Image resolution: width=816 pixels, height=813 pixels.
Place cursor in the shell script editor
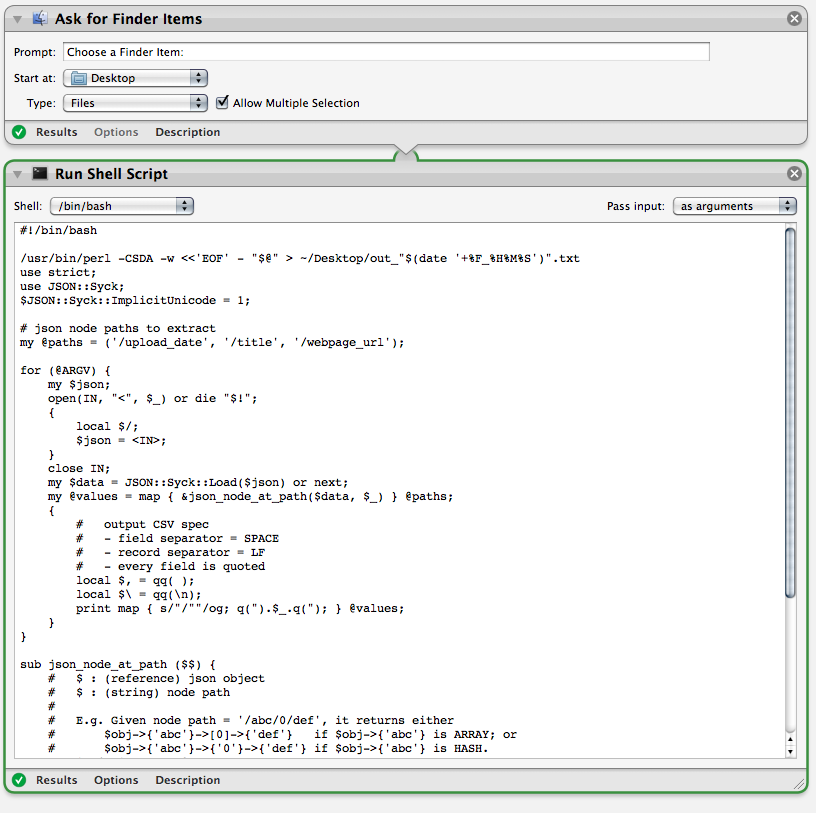point(400,450)
